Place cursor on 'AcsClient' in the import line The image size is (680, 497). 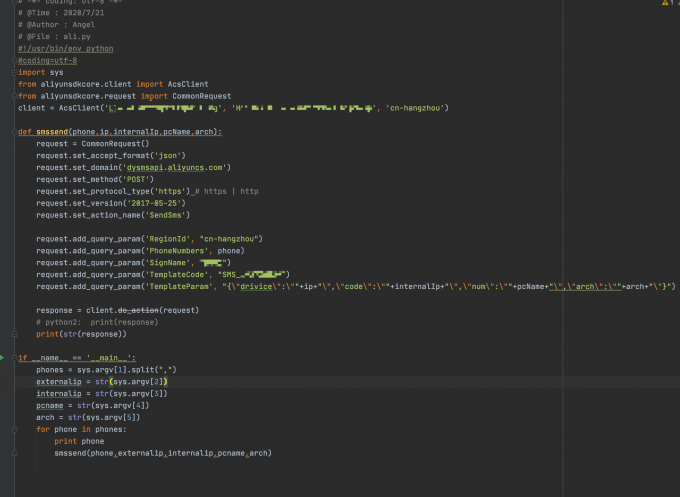tap(188, 84)
